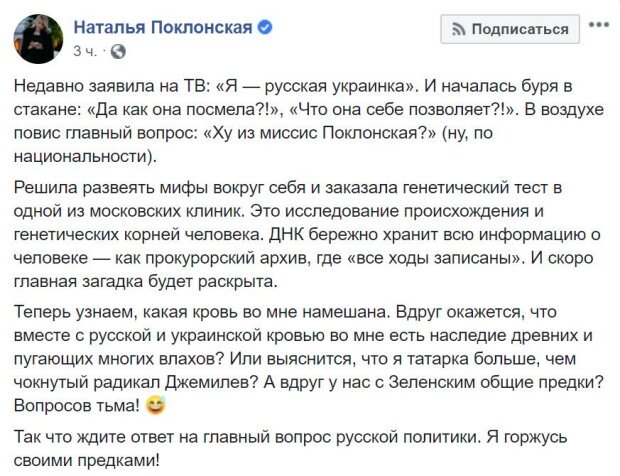Click the phrase 'Вопросов тьма!'

pos(77,406)
